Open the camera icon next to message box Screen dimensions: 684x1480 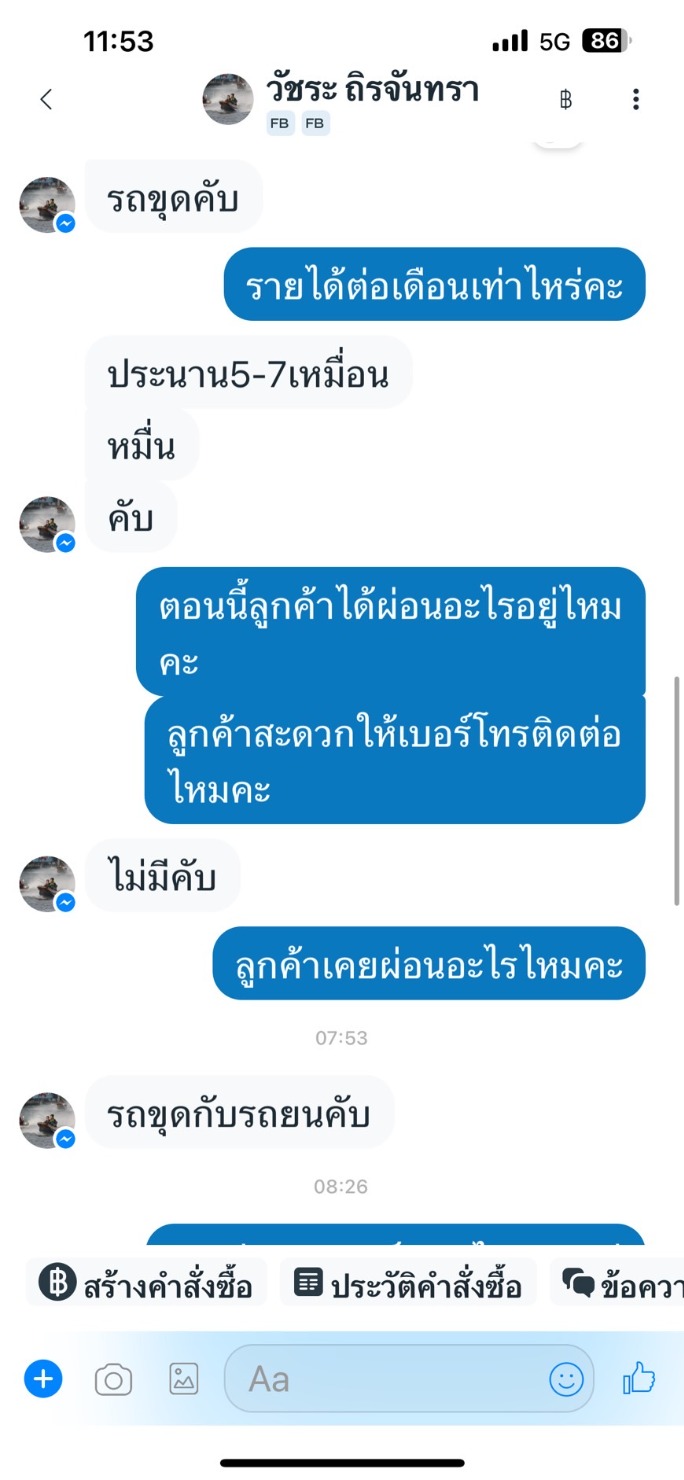pos(113,1380)
